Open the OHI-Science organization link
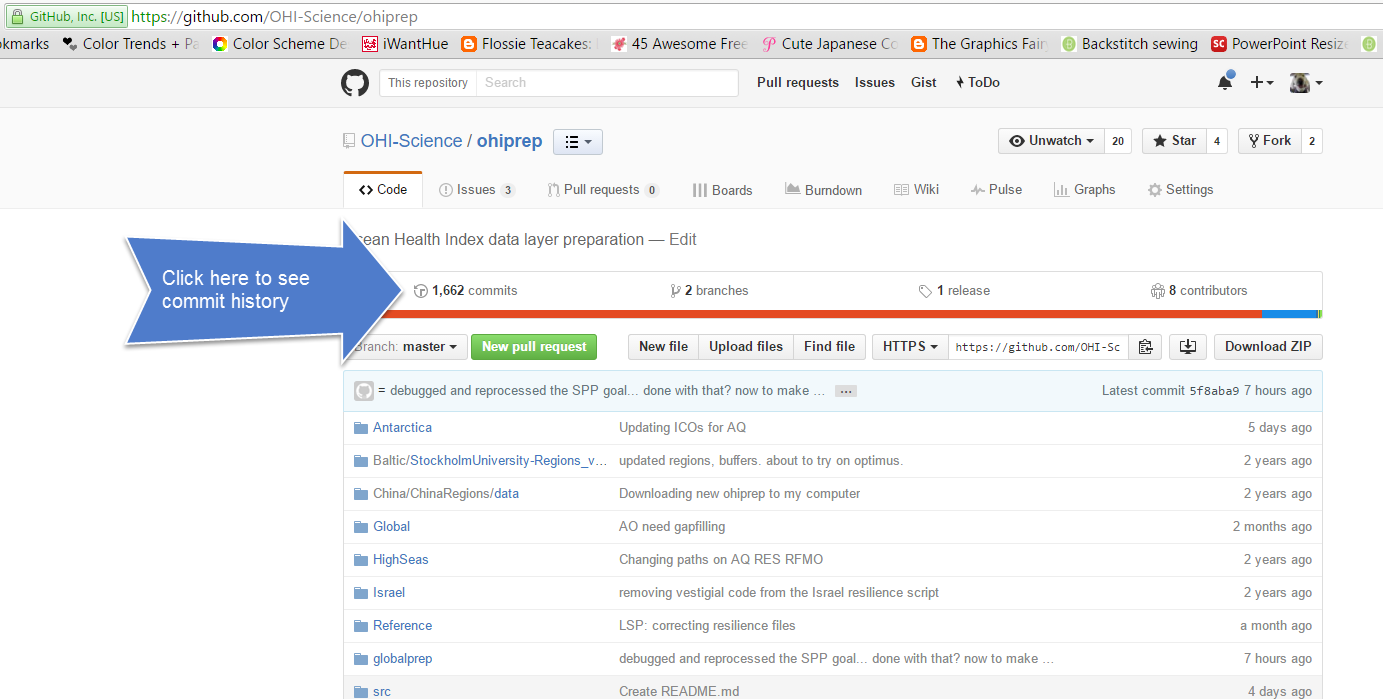The image size is (1383, 699). [x=411, y=141]
